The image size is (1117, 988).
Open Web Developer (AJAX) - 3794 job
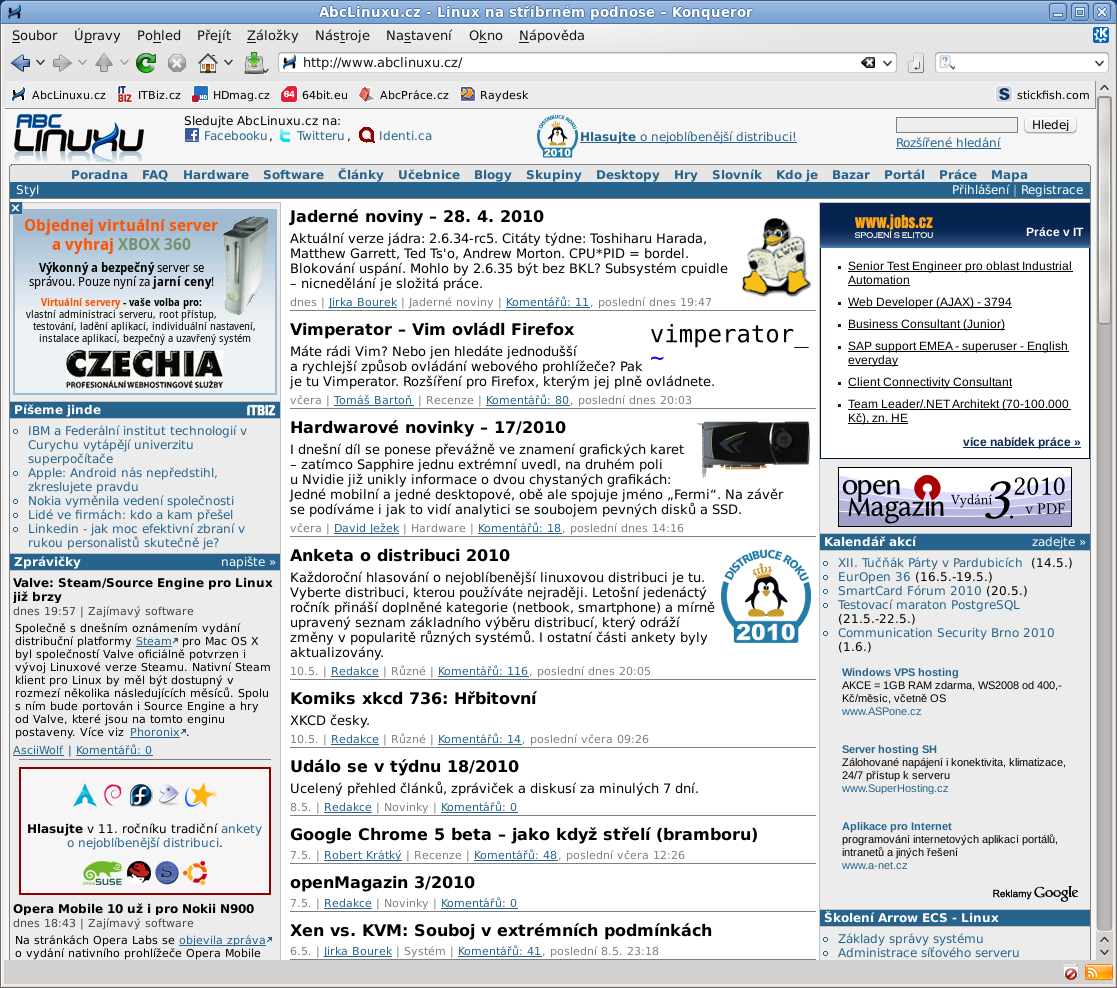[929, 301]
